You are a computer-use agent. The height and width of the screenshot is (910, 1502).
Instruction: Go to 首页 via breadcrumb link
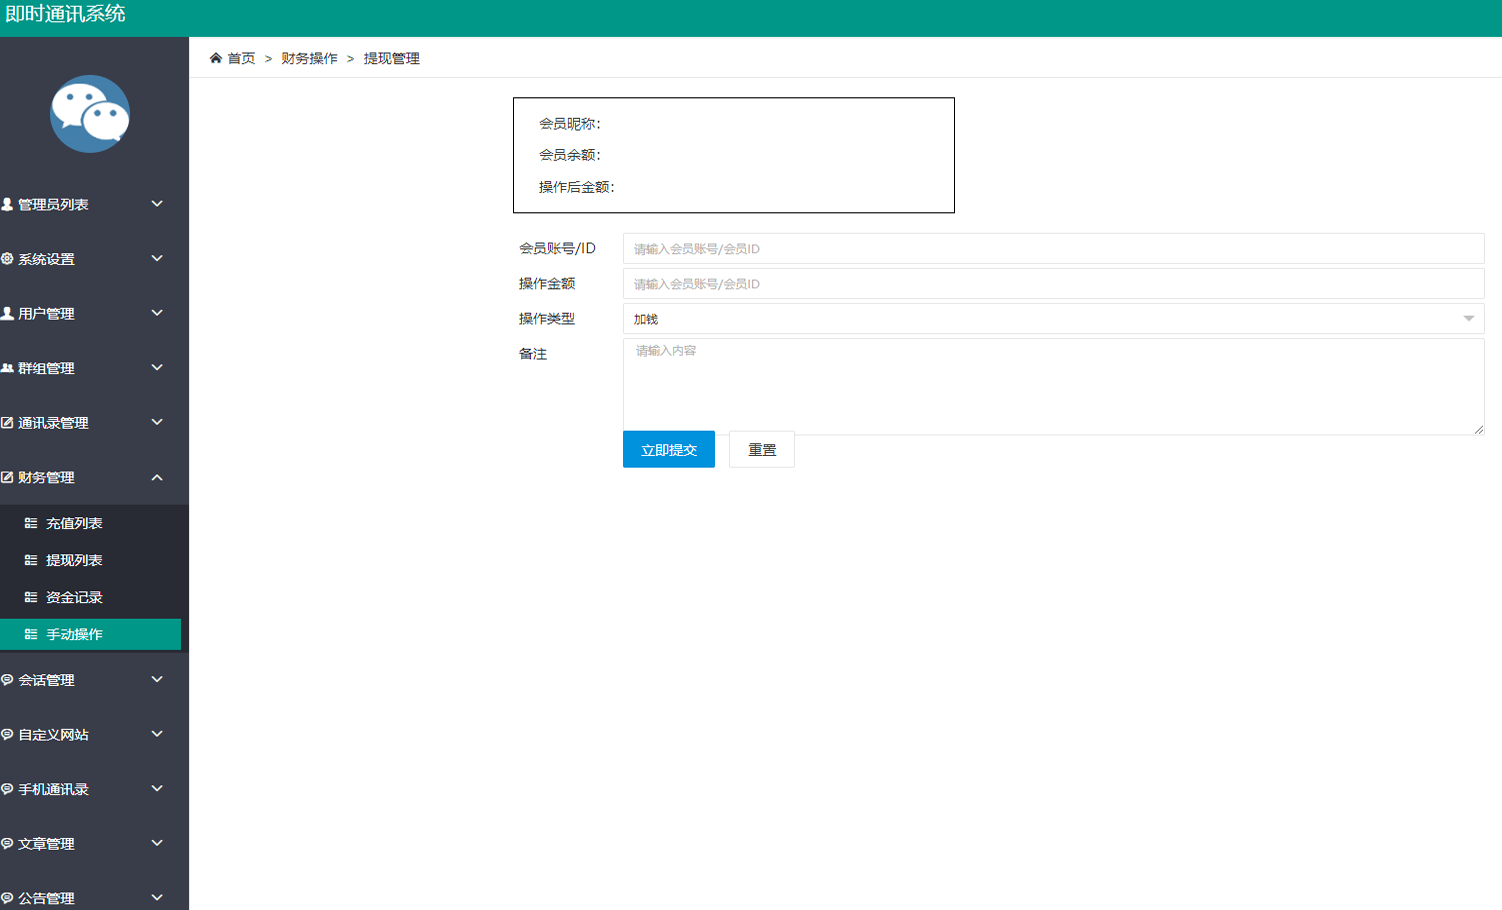pos(241,58)
